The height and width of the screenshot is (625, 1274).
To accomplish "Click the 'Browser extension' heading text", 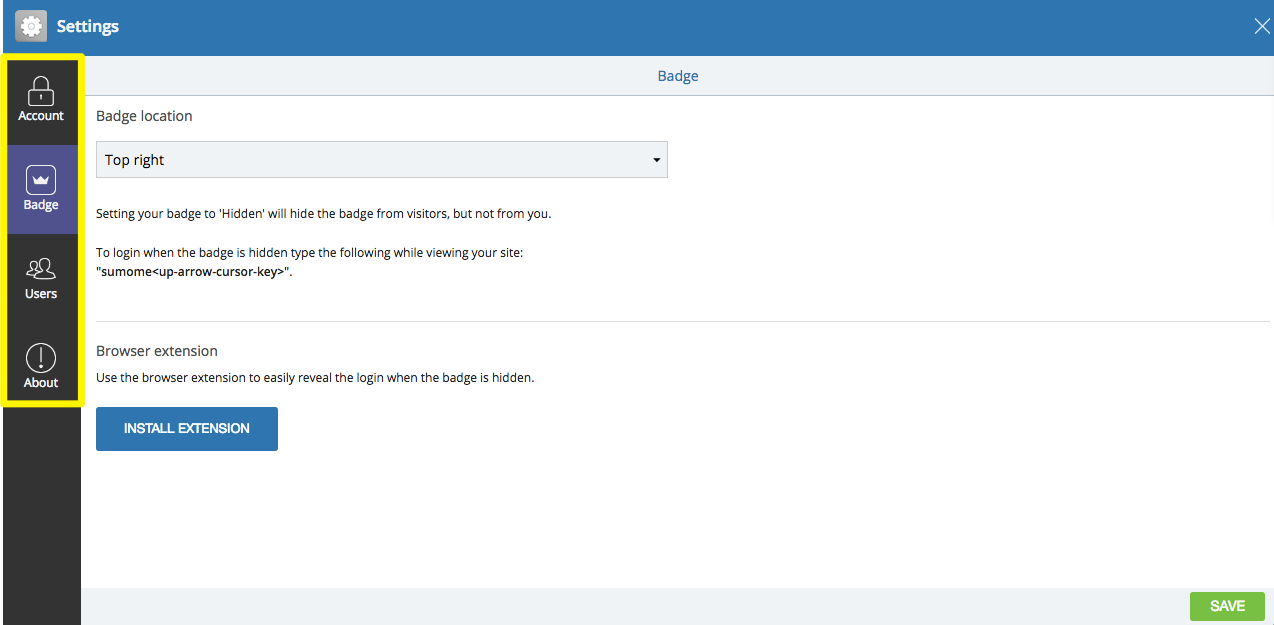I will pos(157,351).
